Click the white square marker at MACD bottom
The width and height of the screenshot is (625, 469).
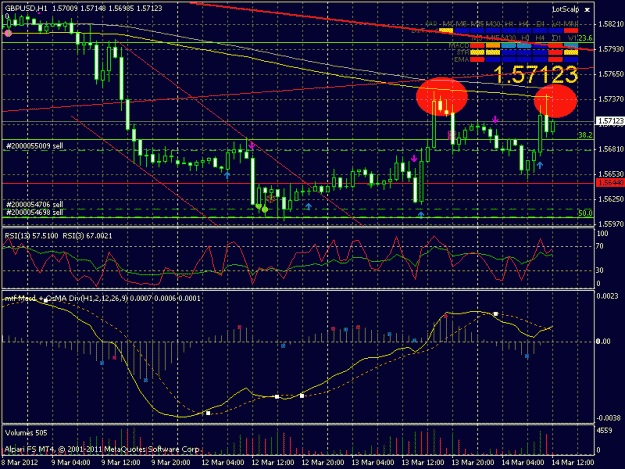(208, 413)
